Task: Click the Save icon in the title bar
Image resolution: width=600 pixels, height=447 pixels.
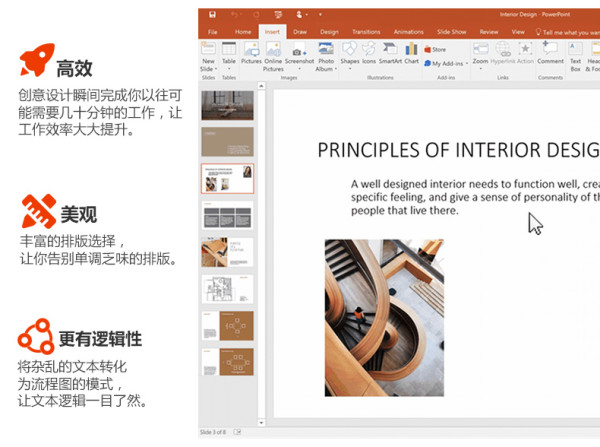Action: (x=212, y=15)
